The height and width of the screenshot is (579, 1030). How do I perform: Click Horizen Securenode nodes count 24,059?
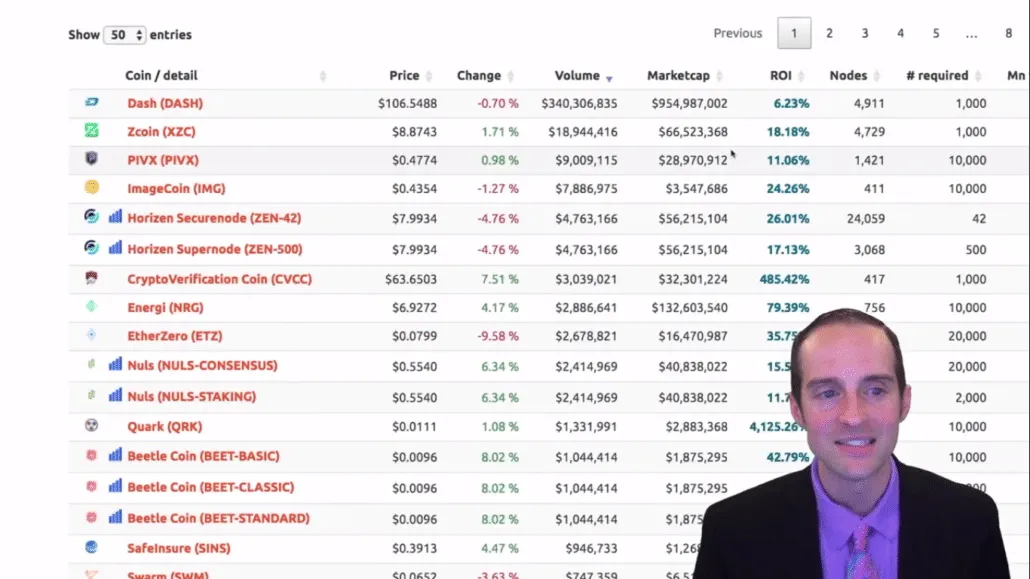pos(866,218)
